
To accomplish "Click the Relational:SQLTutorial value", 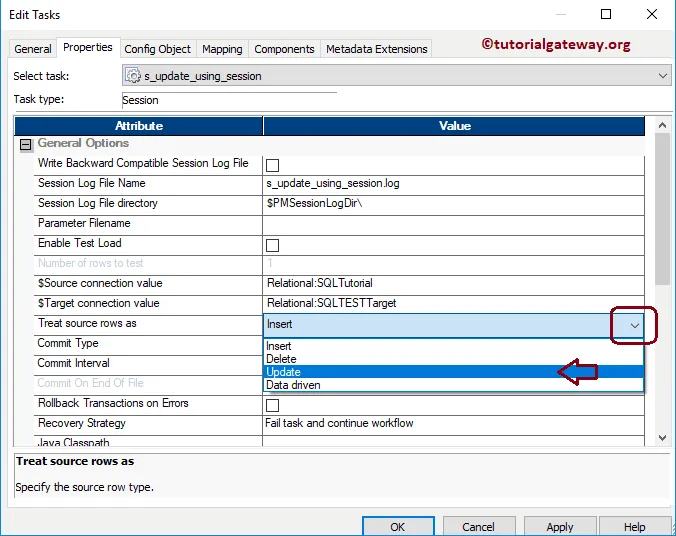I will pos(454,283).
